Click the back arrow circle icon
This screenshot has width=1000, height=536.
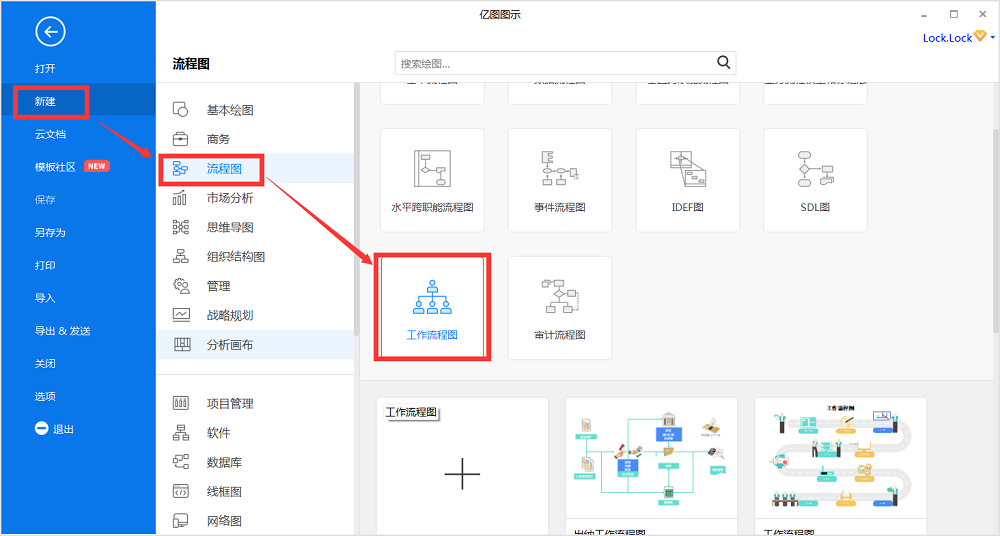[50, 31]
